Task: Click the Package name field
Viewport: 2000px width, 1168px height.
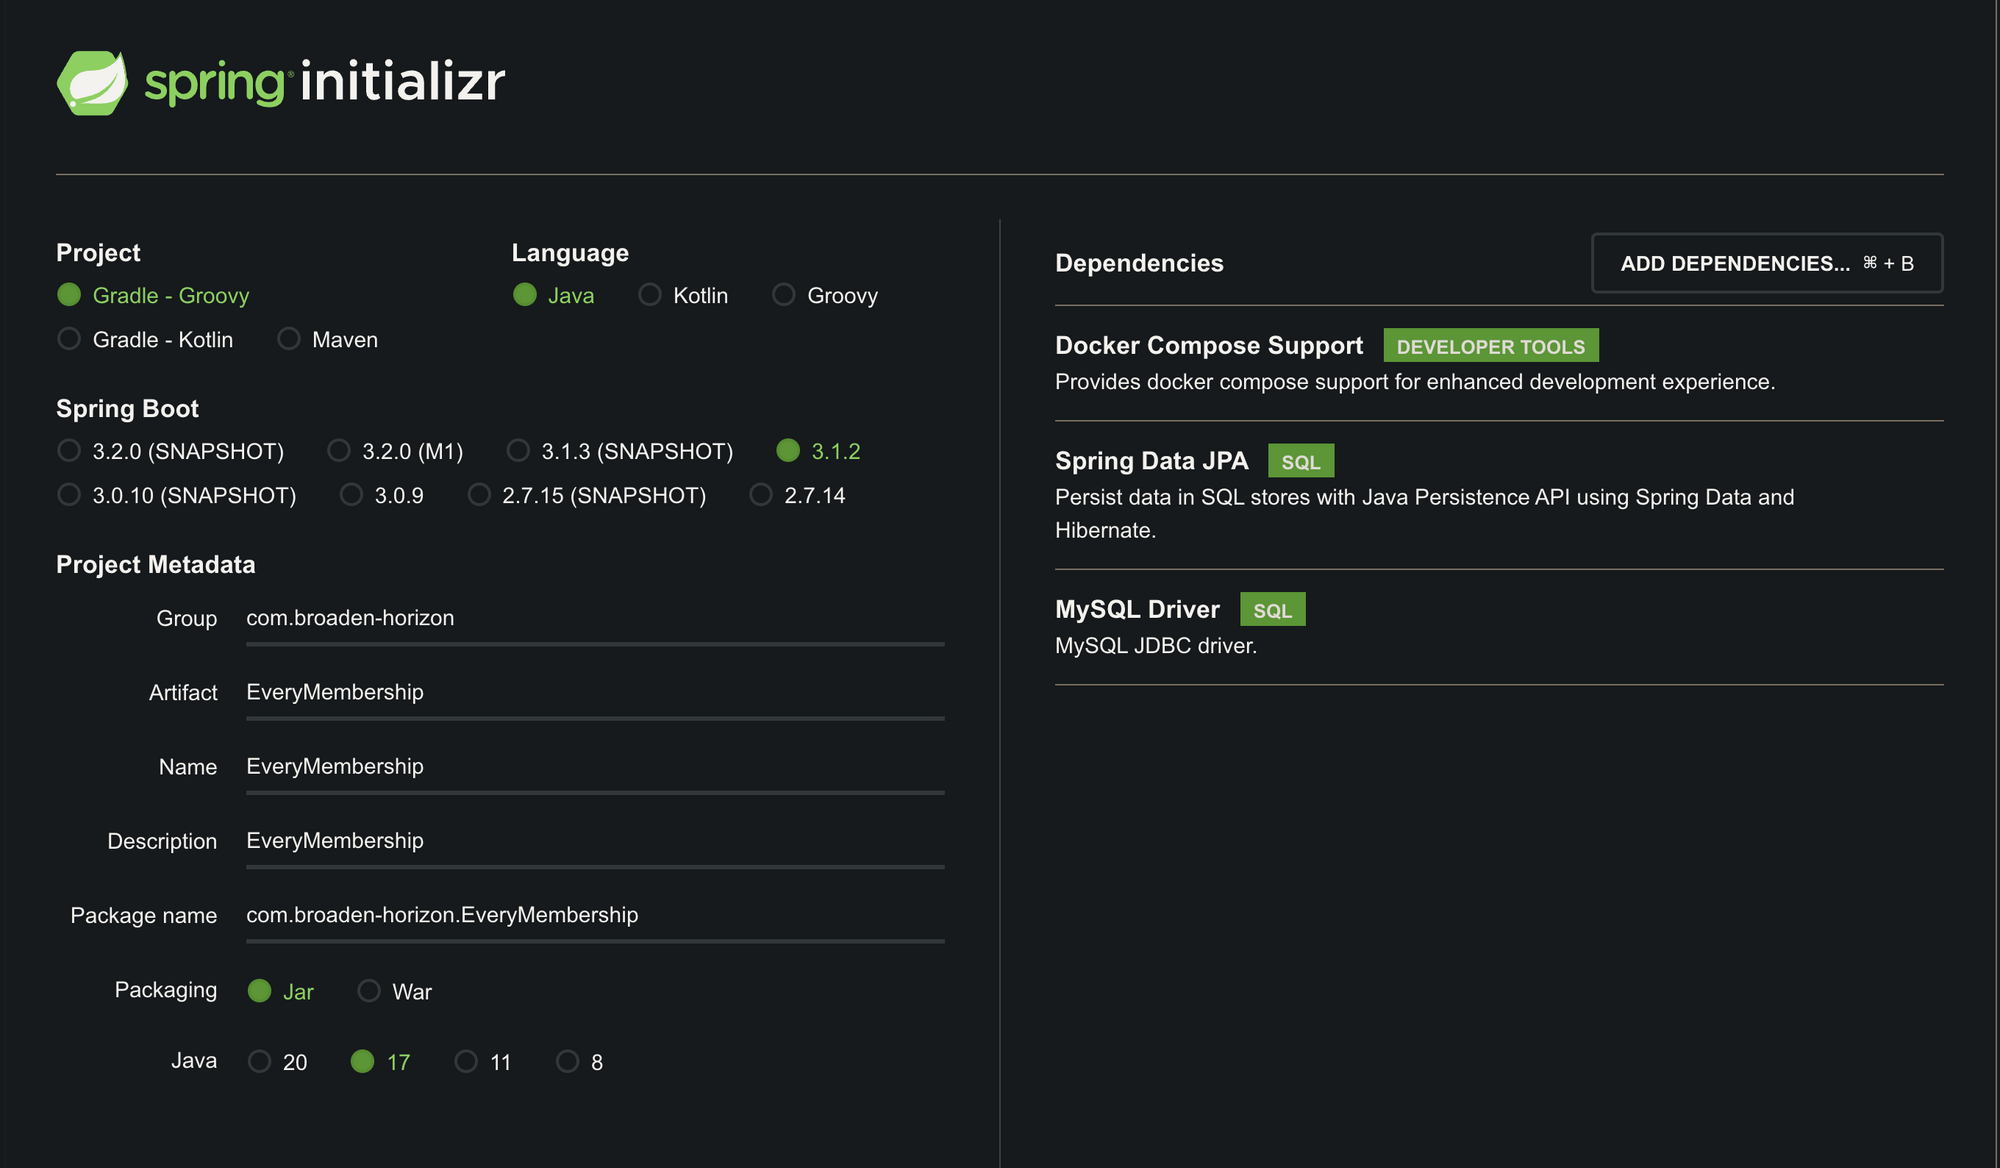Action: coord(594,915)
